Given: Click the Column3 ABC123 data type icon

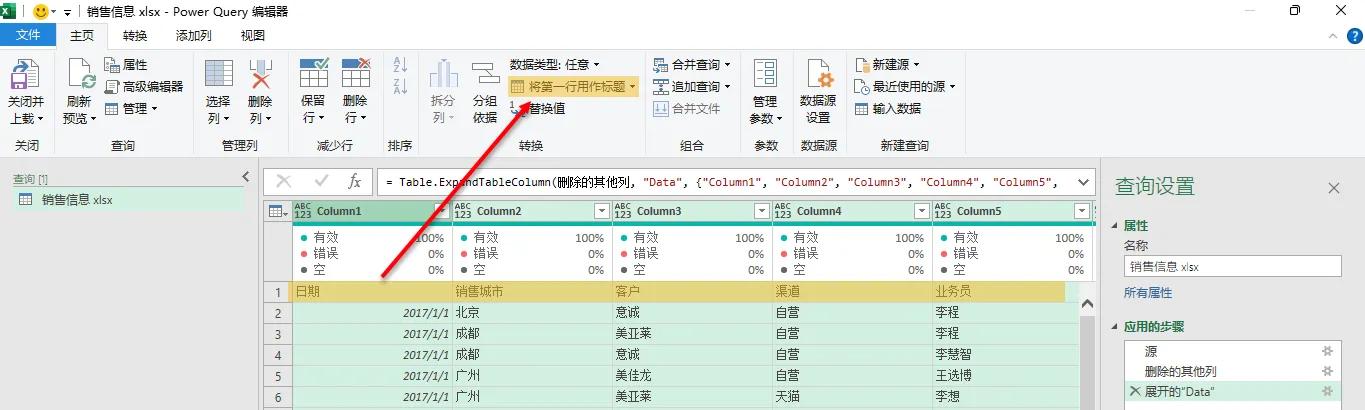Looking at the screenshot, I should click(x=623, y=211).
